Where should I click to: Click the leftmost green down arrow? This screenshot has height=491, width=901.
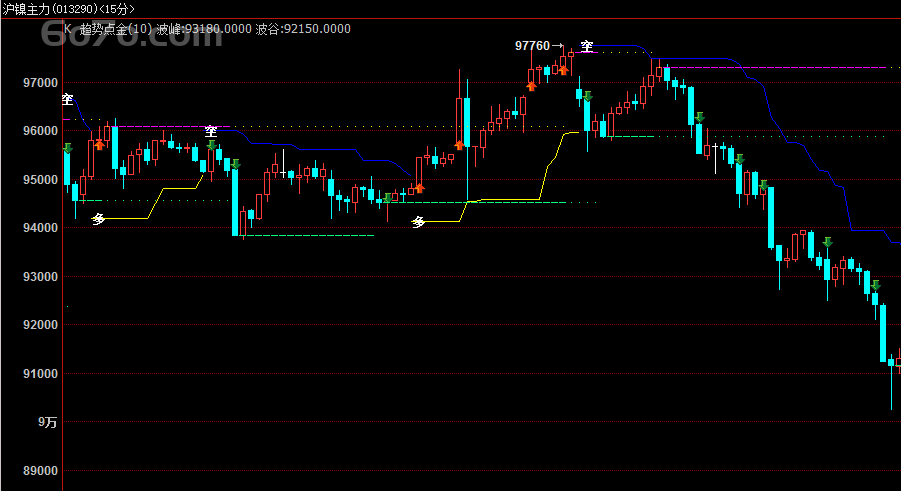[x=68, y=148]
